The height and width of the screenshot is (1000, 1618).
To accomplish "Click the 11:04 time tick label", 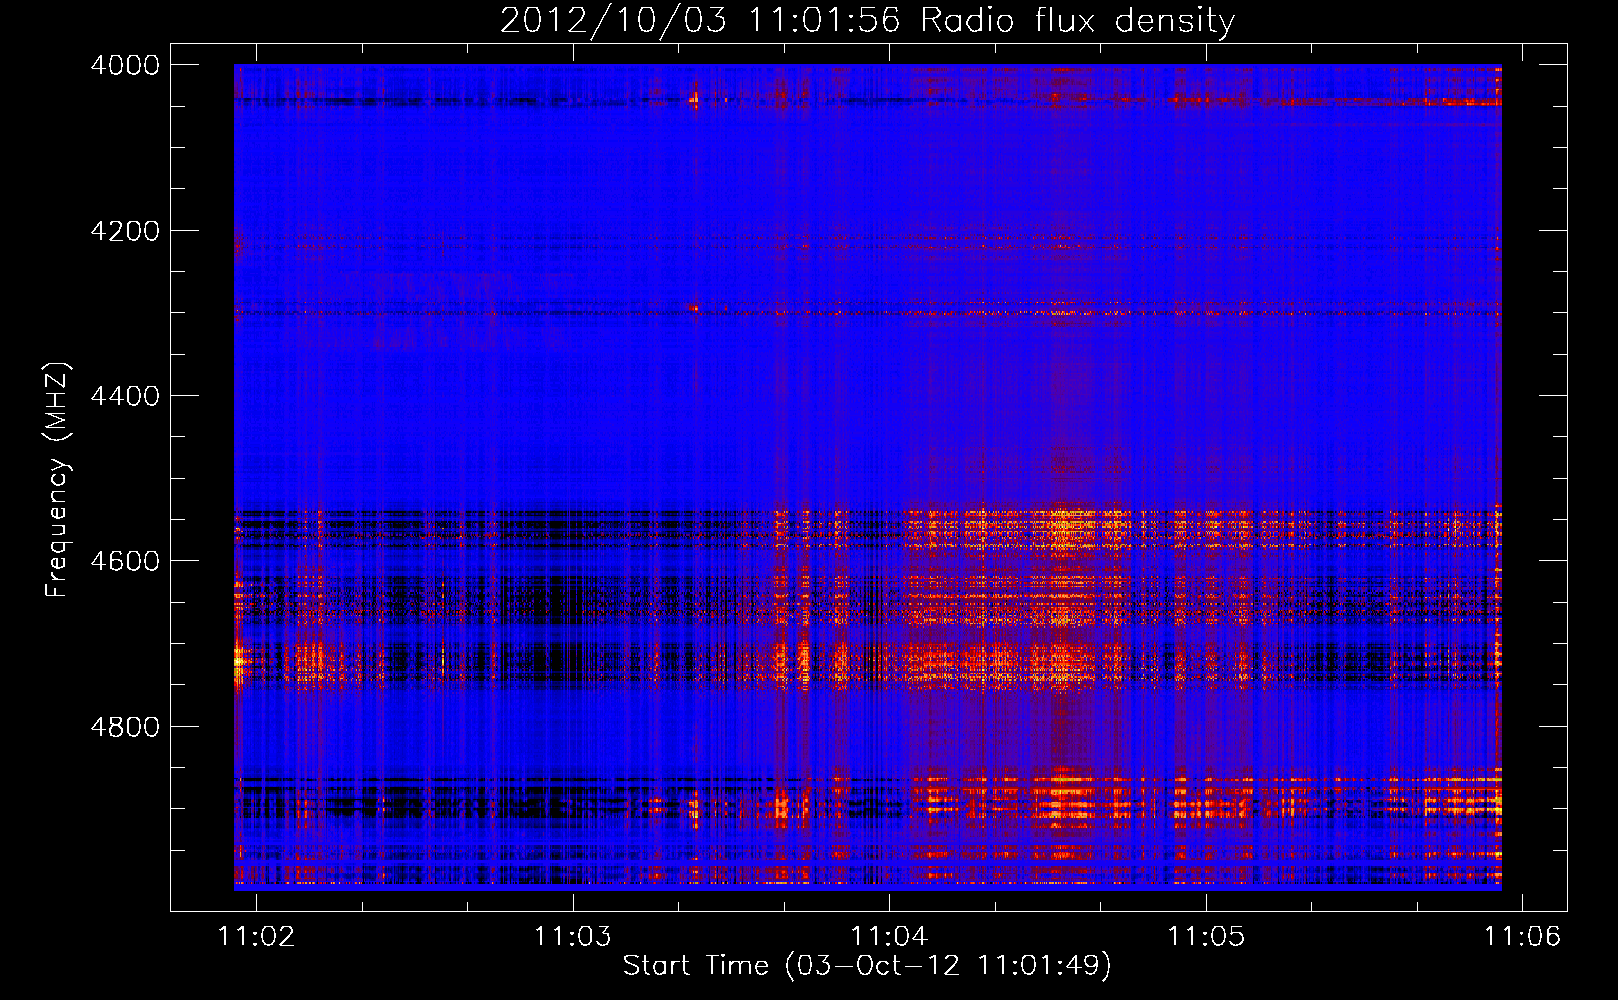I will coord(889,936).
